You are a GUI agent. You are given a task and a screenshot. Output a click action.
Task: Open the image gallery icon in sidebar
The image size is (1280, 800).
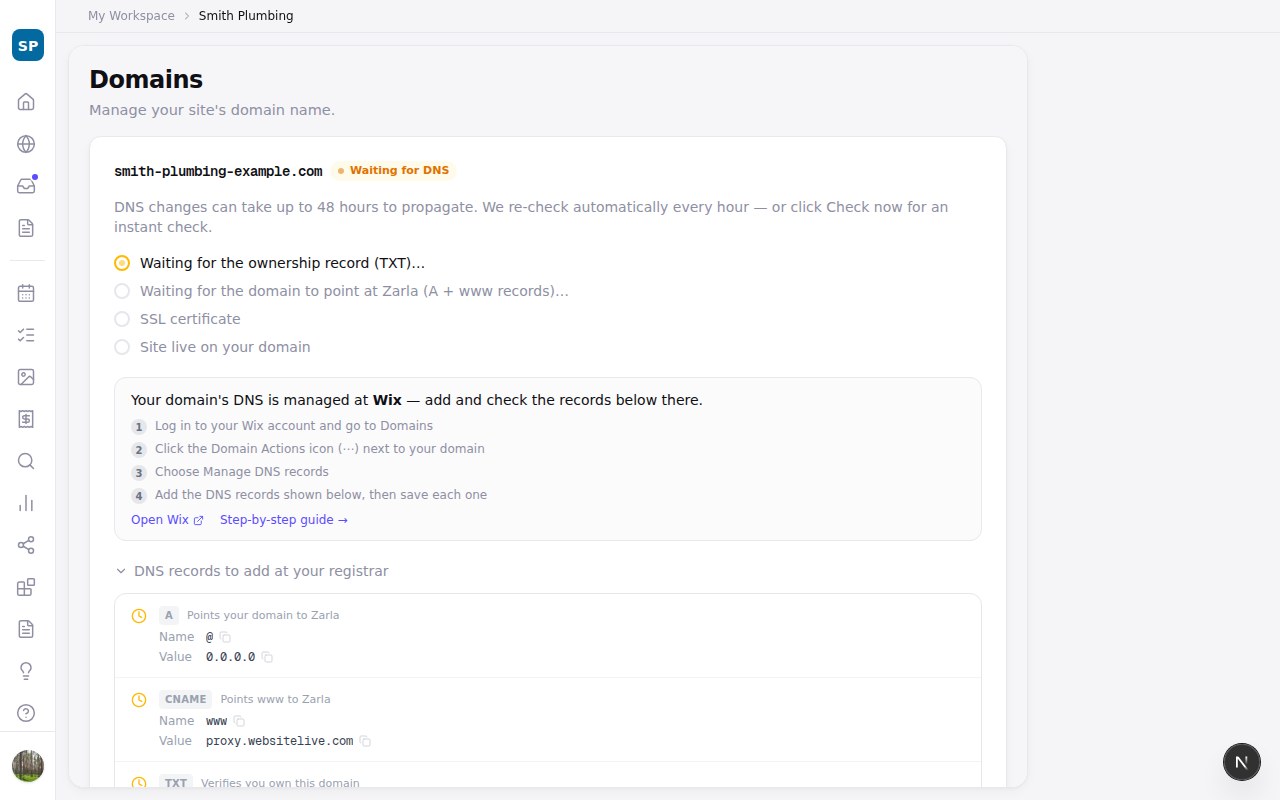point(26,377)
